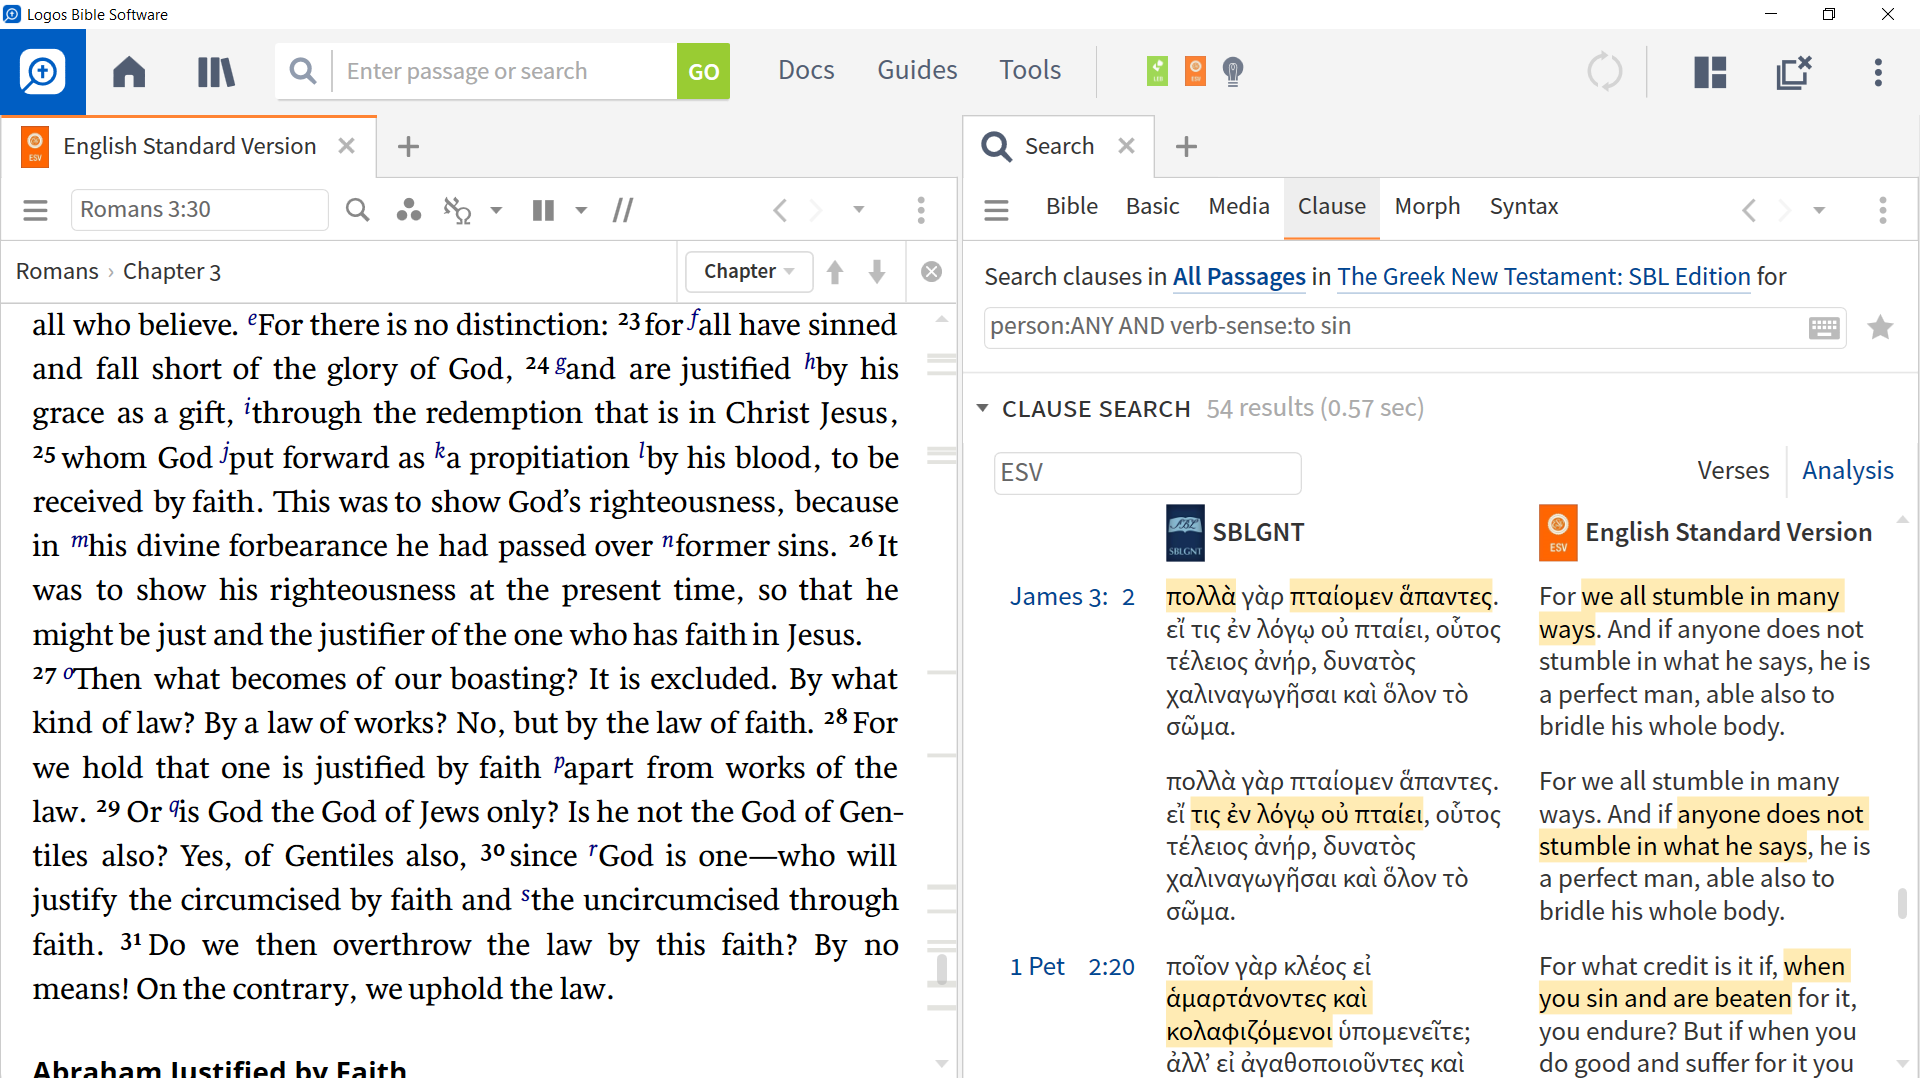Click the Romans 3:30 reference box

click(199, 210)
